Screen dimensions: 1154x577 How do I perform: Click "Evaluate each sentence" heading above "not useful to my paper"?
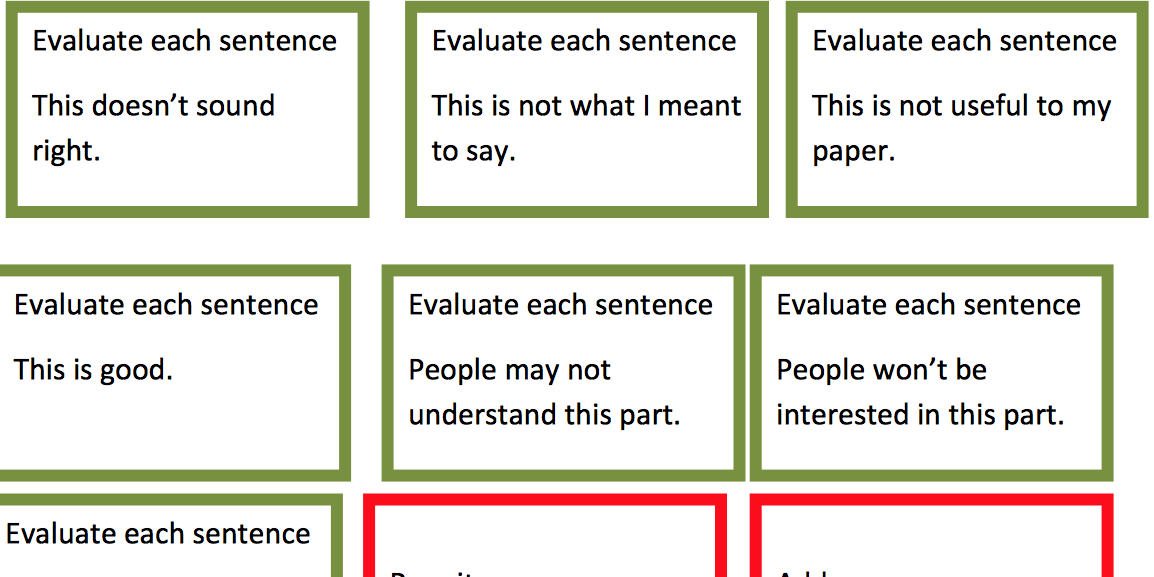point(964,40)
